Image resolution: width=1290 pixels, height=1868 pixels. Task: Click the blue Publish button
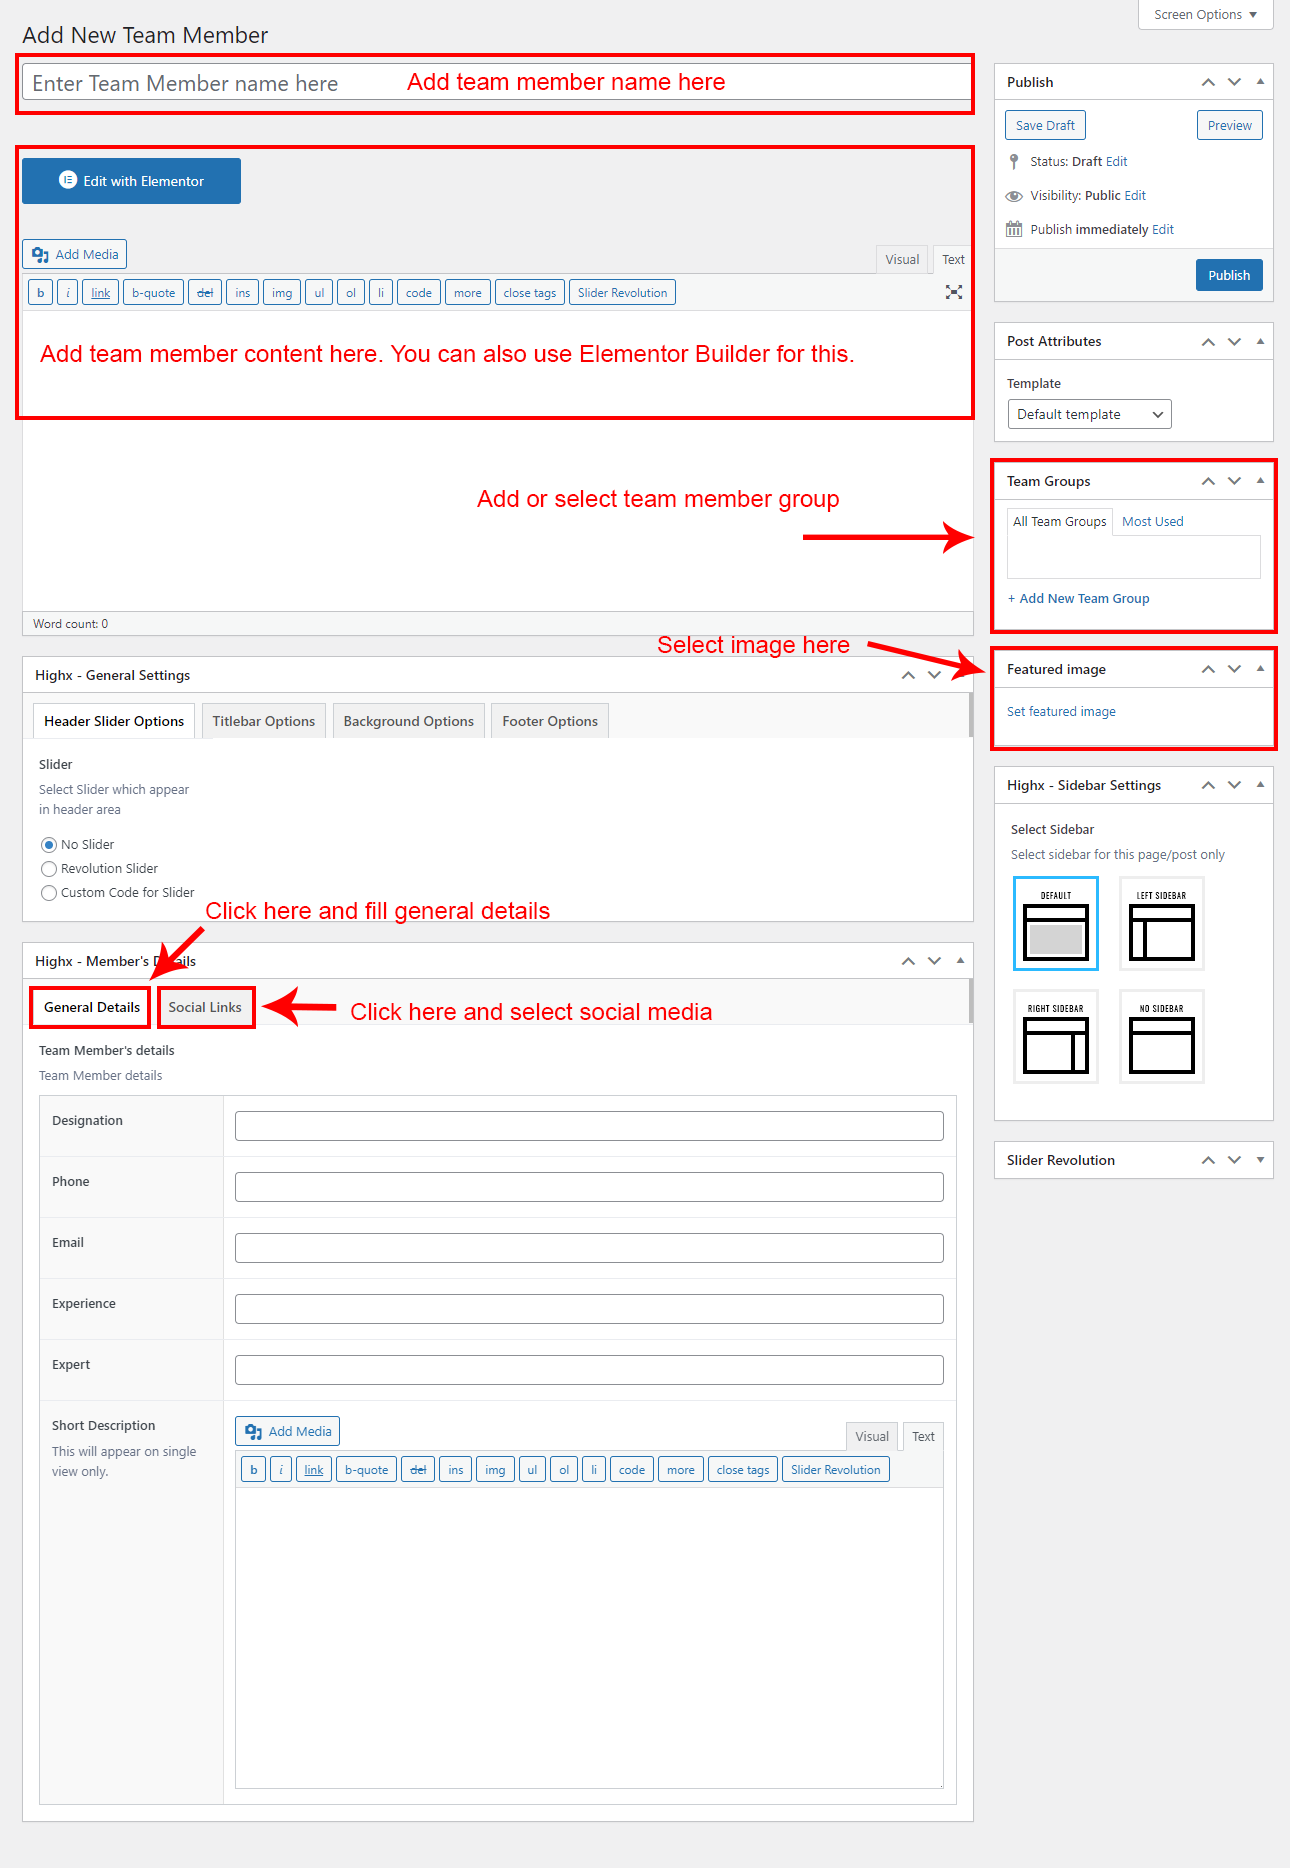1228,275
